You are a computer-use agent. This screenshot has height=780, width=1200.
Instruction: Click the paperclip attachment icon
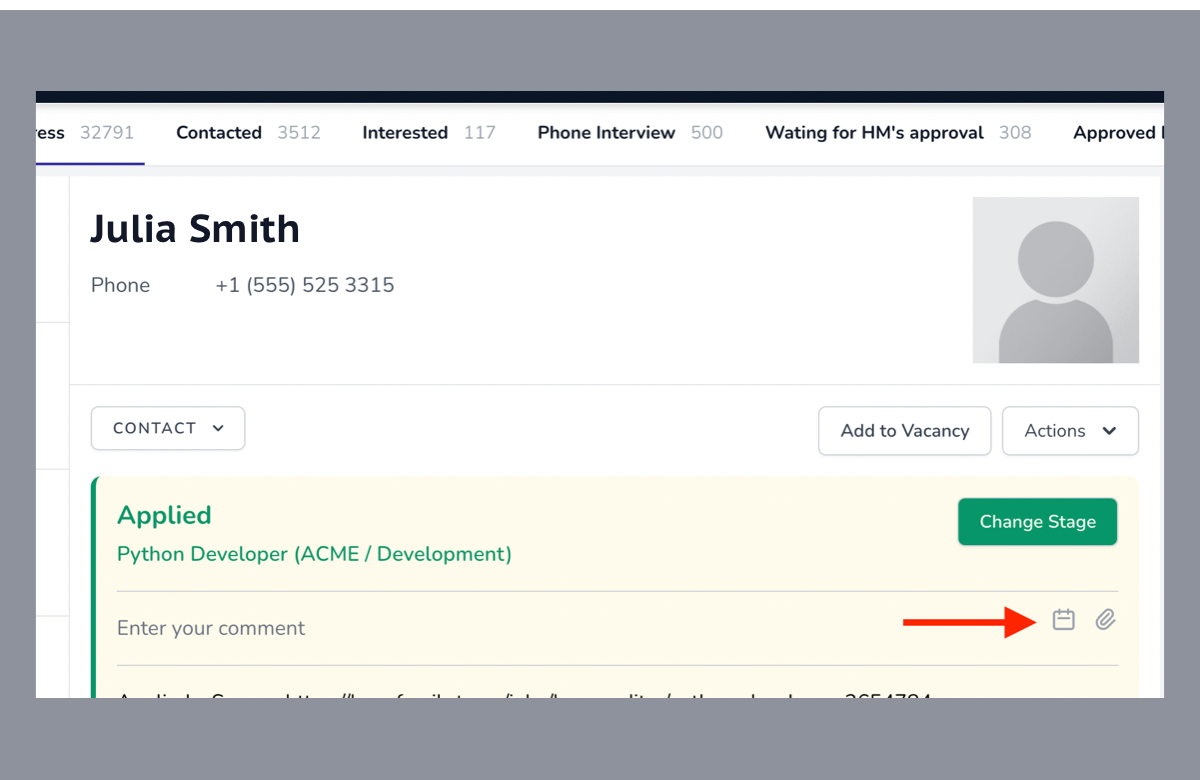pos(1105,620)
